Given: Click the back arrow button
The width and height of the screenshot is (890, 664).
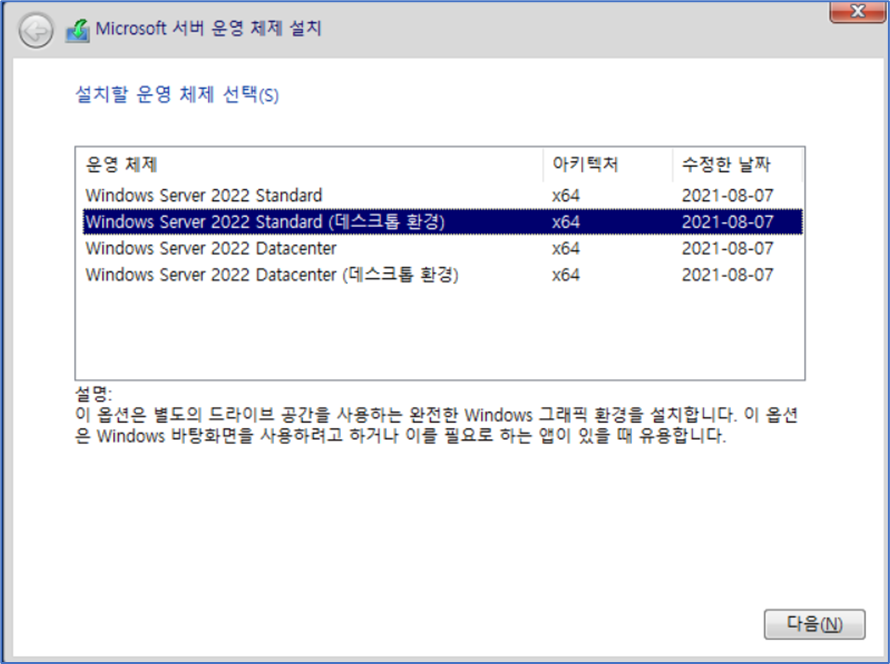Looking at the screenshot, I should 36,30.
